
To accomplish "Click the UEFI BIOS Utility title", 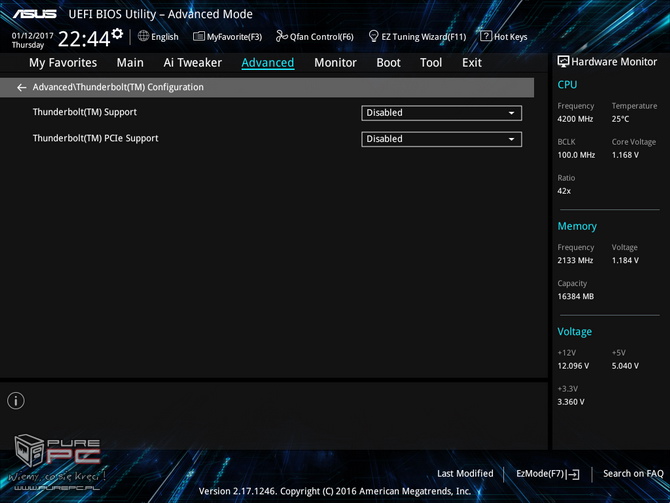I will (160, 14).
